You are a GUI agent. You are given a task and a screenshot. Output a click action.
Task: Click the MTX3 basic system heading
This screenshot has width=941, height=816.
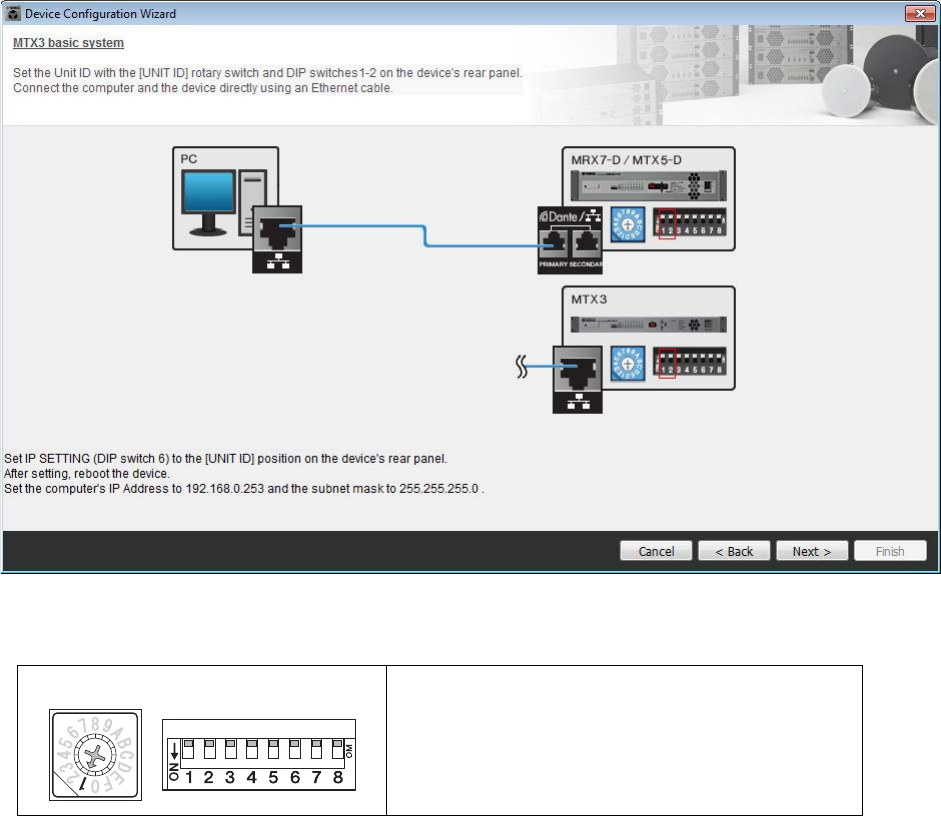click(x=68, y=43)
